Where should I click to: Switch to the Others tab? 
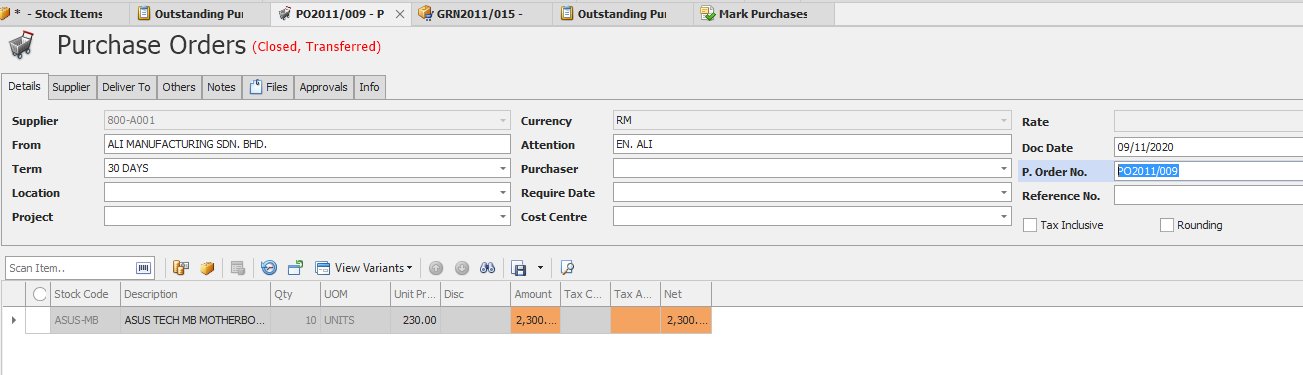pyautogui.click(x=179, y=87)
